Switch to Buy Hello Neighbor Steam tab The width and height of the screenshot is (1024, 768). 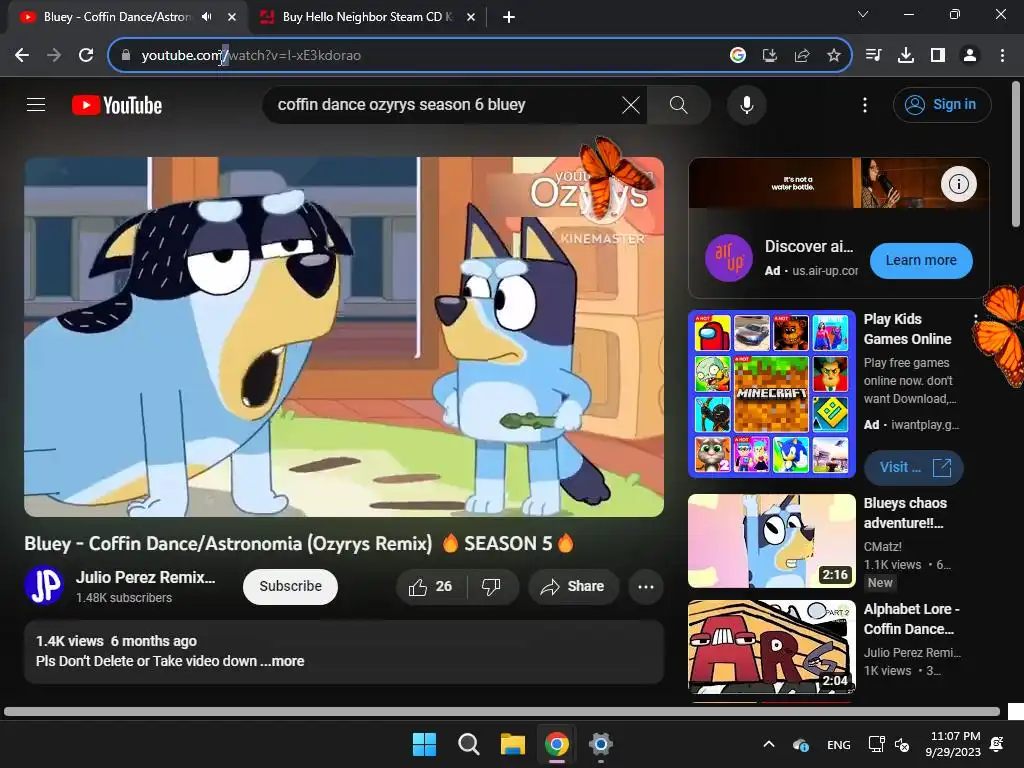368,17
